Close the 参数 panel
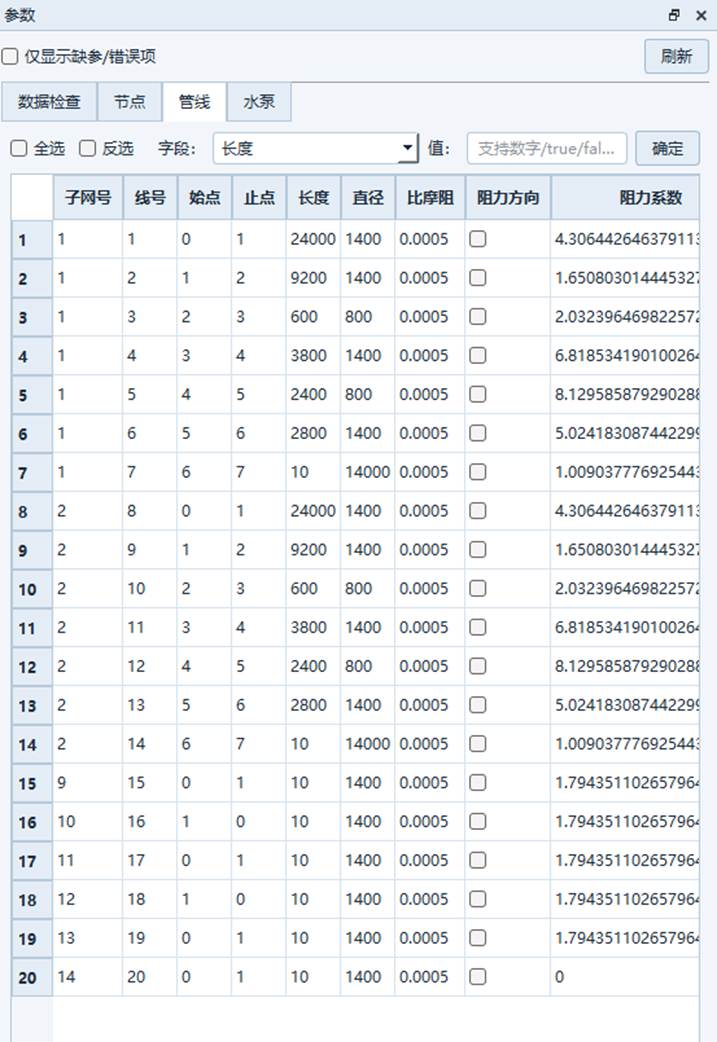Viewport: 717px width, 1042px height. click(x=701, y=15)
